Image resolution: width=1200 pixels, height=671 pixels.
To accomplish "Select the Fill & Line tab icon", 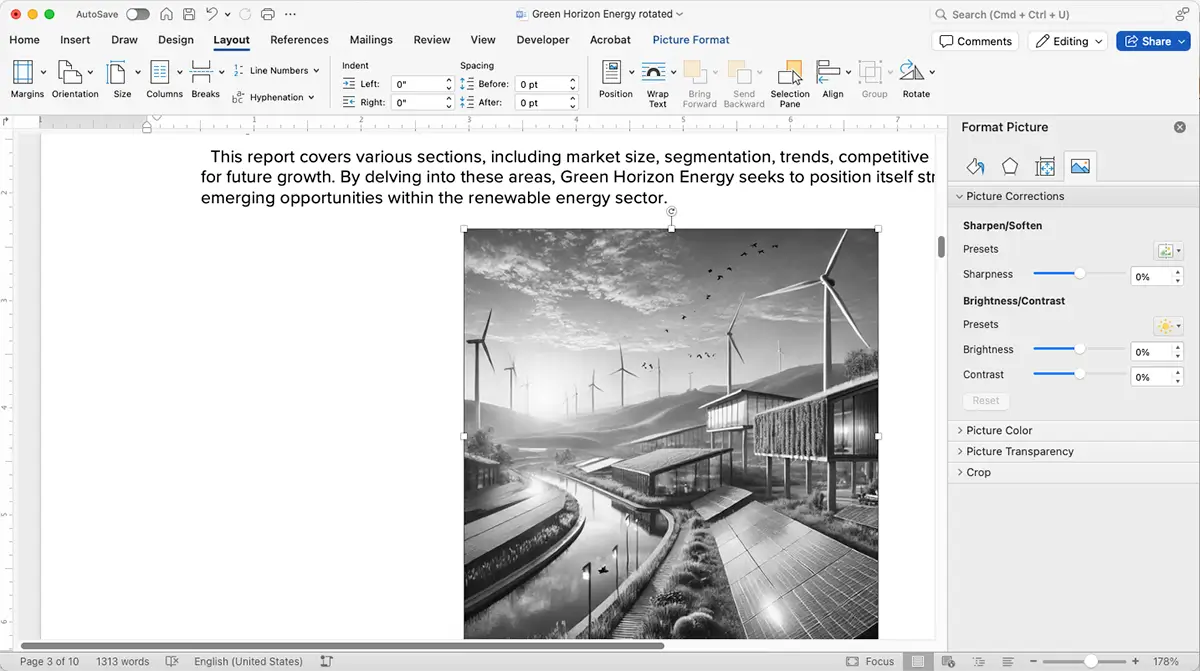I will [976, 166].
